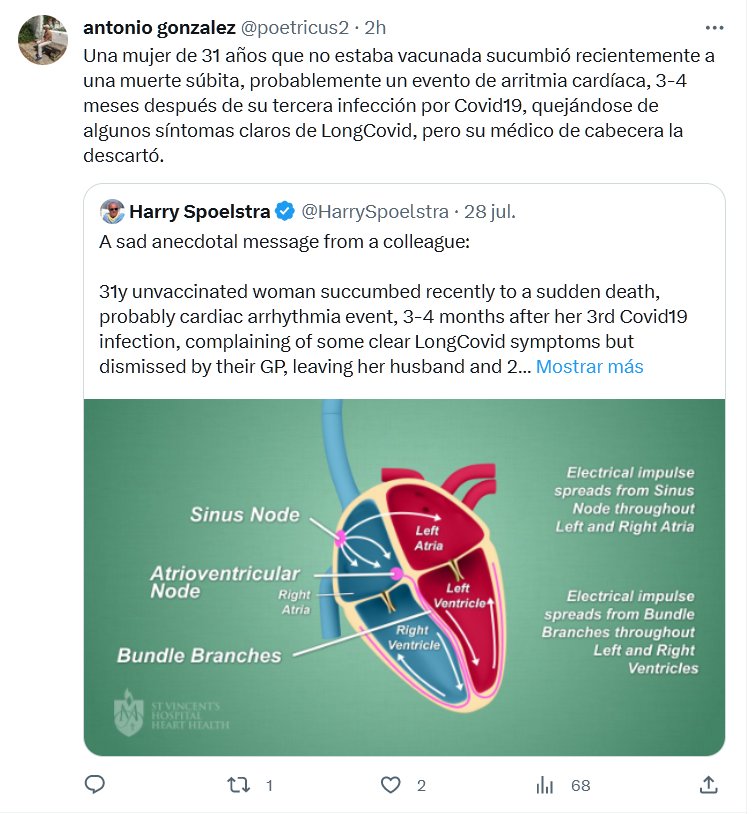Click the share upload icon

pyautogui.click(x=708, y=785)
